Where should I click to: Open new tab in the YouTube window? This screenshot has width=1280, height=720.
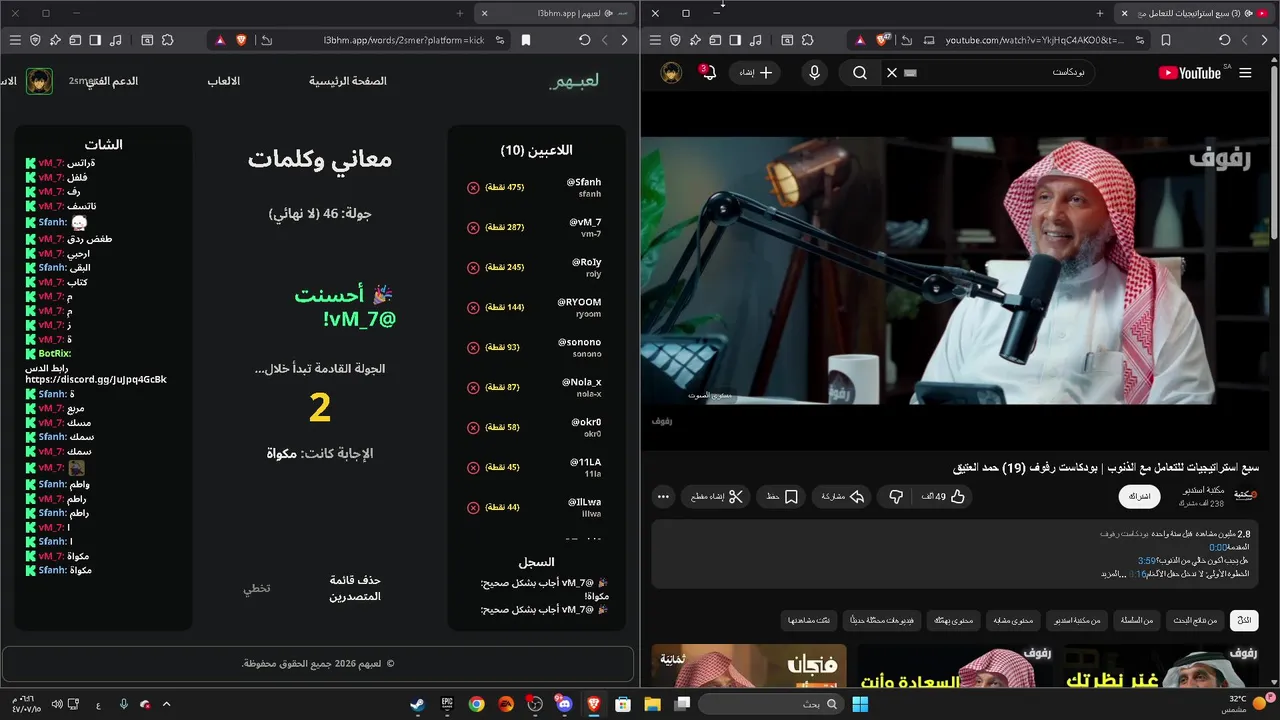pos(1100,13)
